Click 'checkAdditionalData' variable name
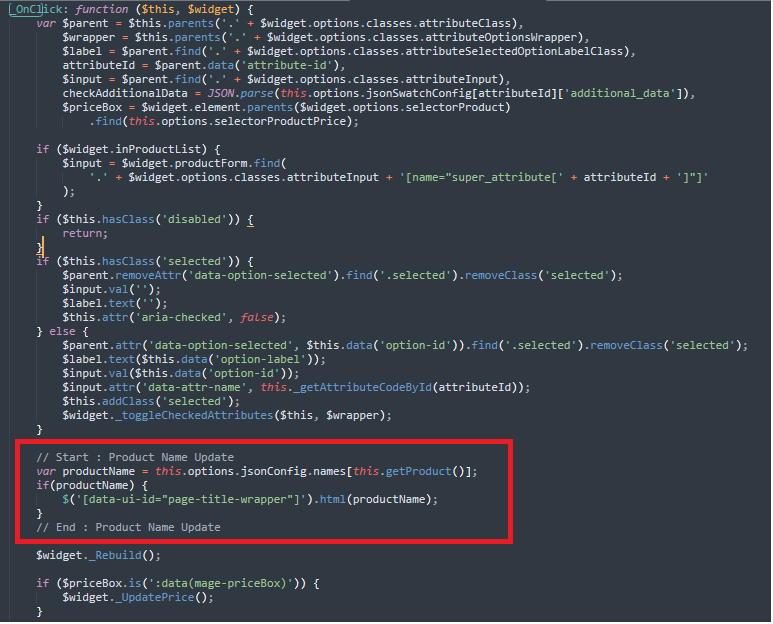 coord(125,93)
